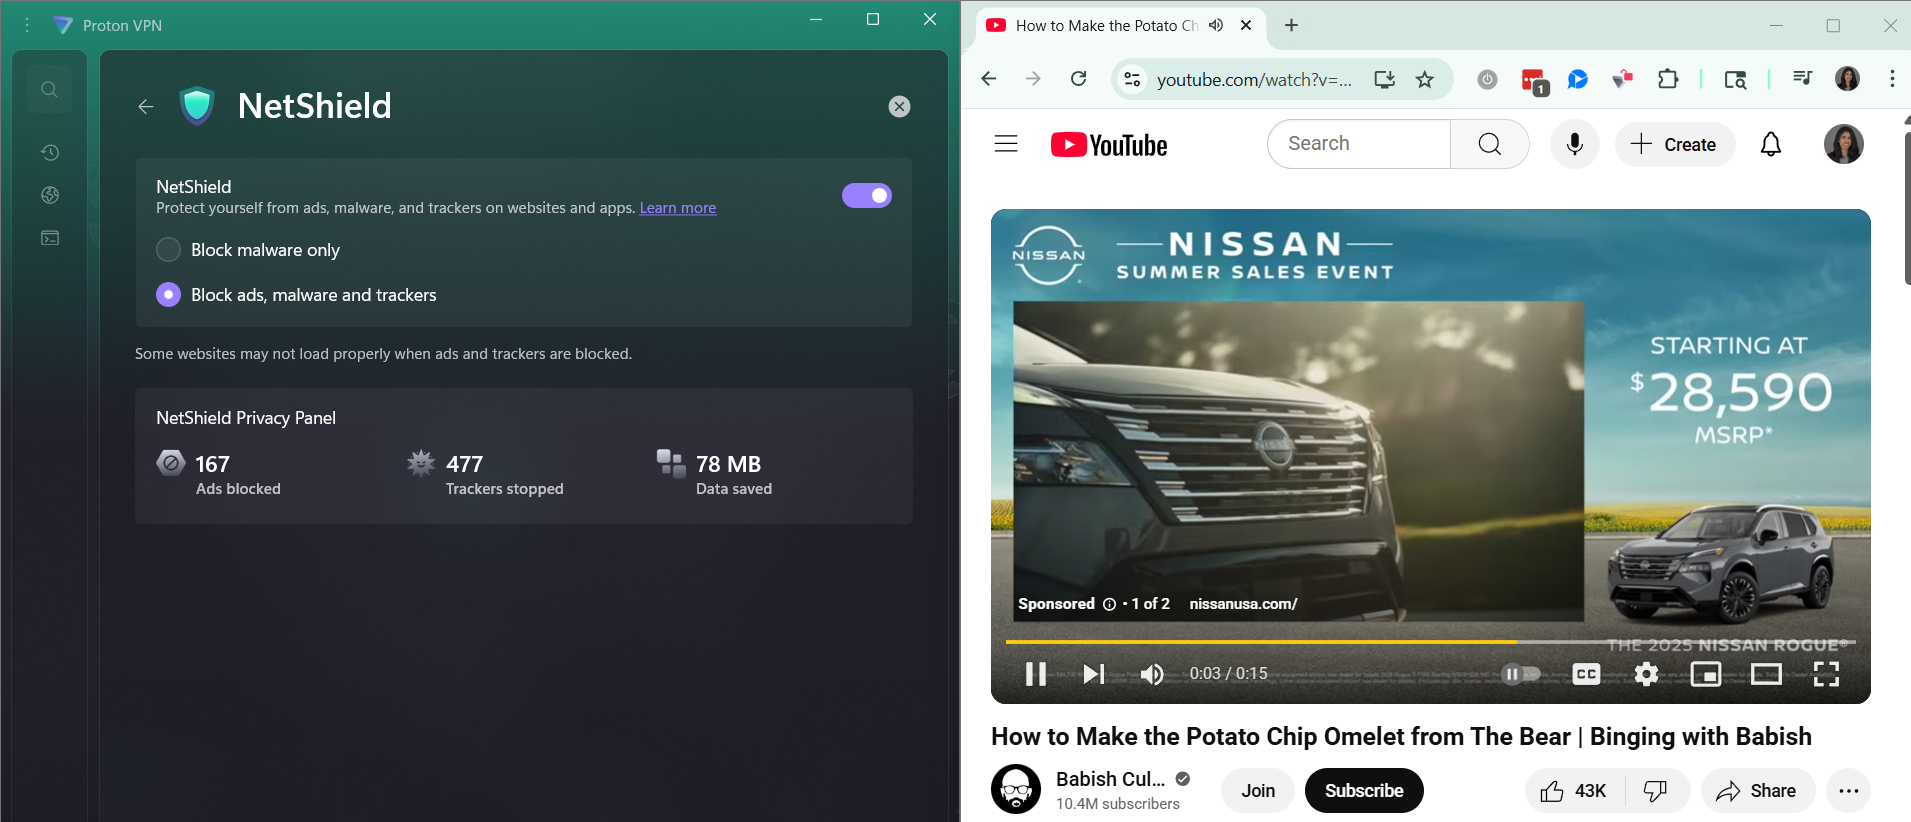Enable theater mode in player

pos(1766,674)
